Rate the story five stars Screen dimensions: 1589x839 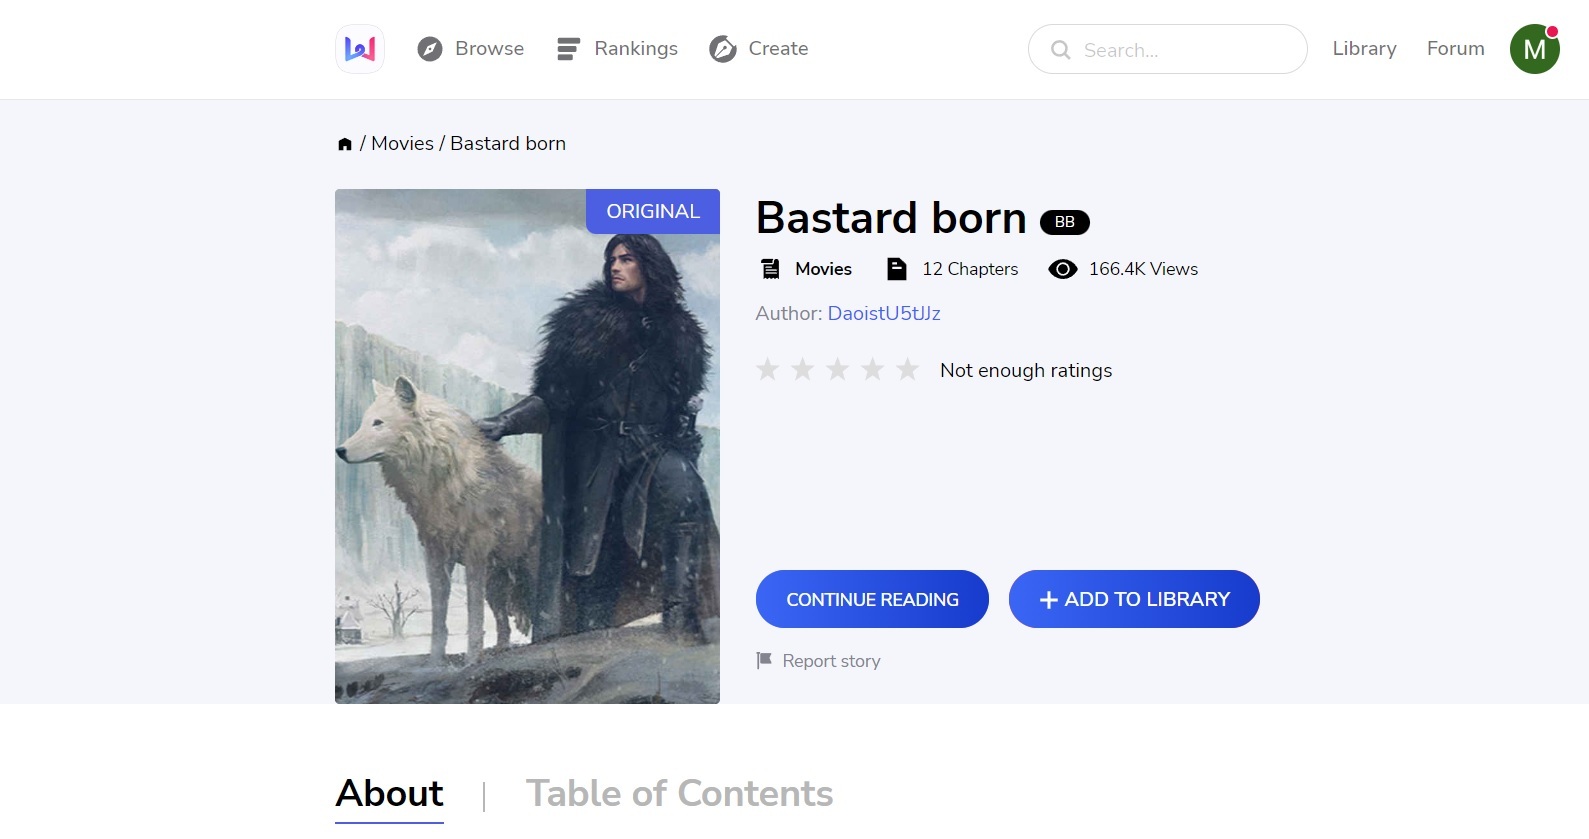point(907,370)
